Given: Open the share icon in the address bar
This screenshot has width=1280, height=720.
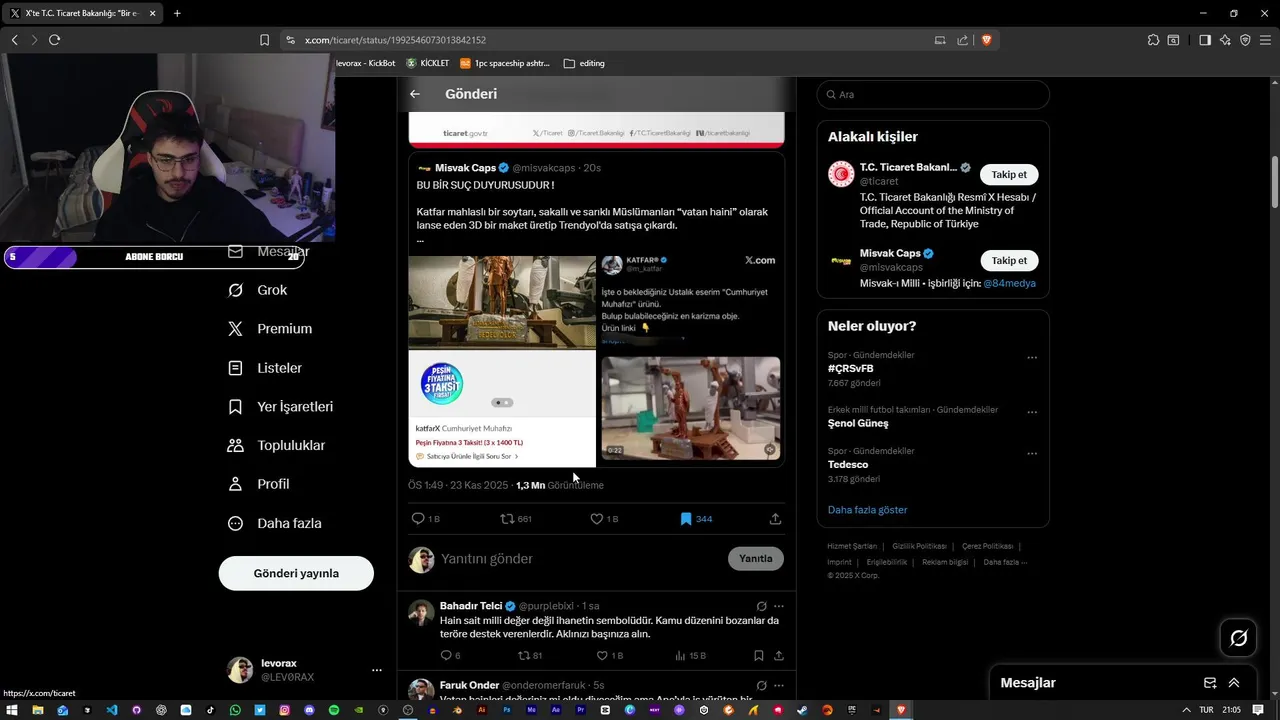Looking at the screenshot, I should tap(962, 40).
